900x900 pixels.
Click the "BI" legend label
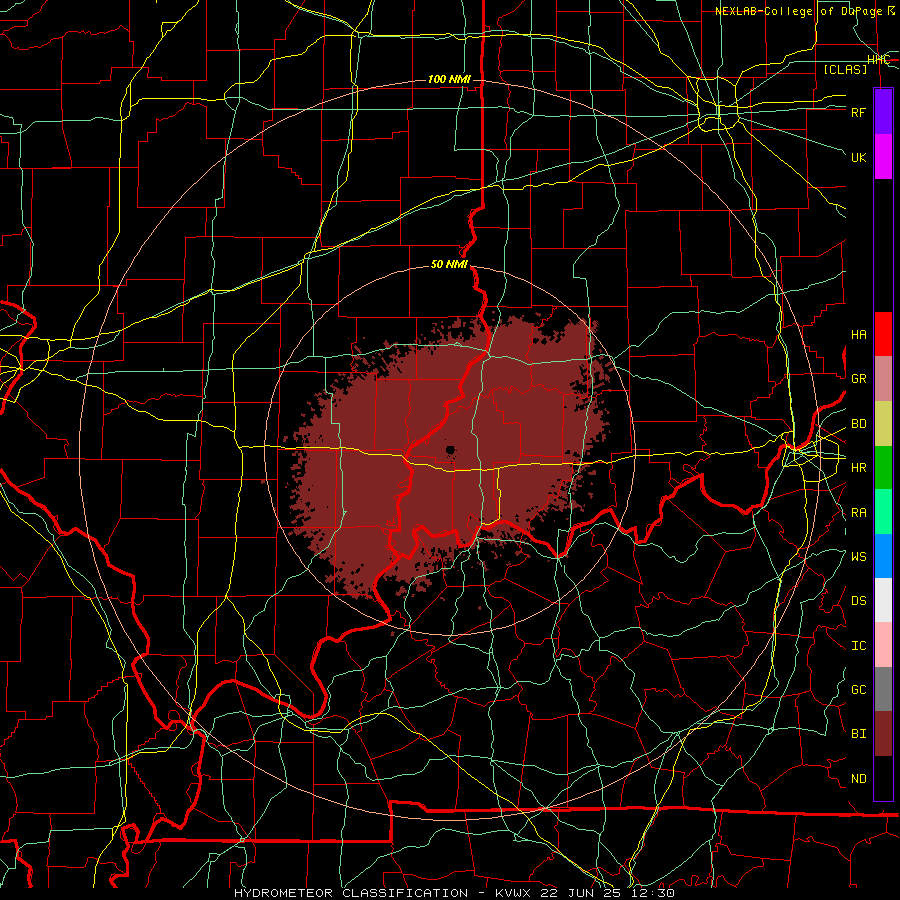[858, 734]
